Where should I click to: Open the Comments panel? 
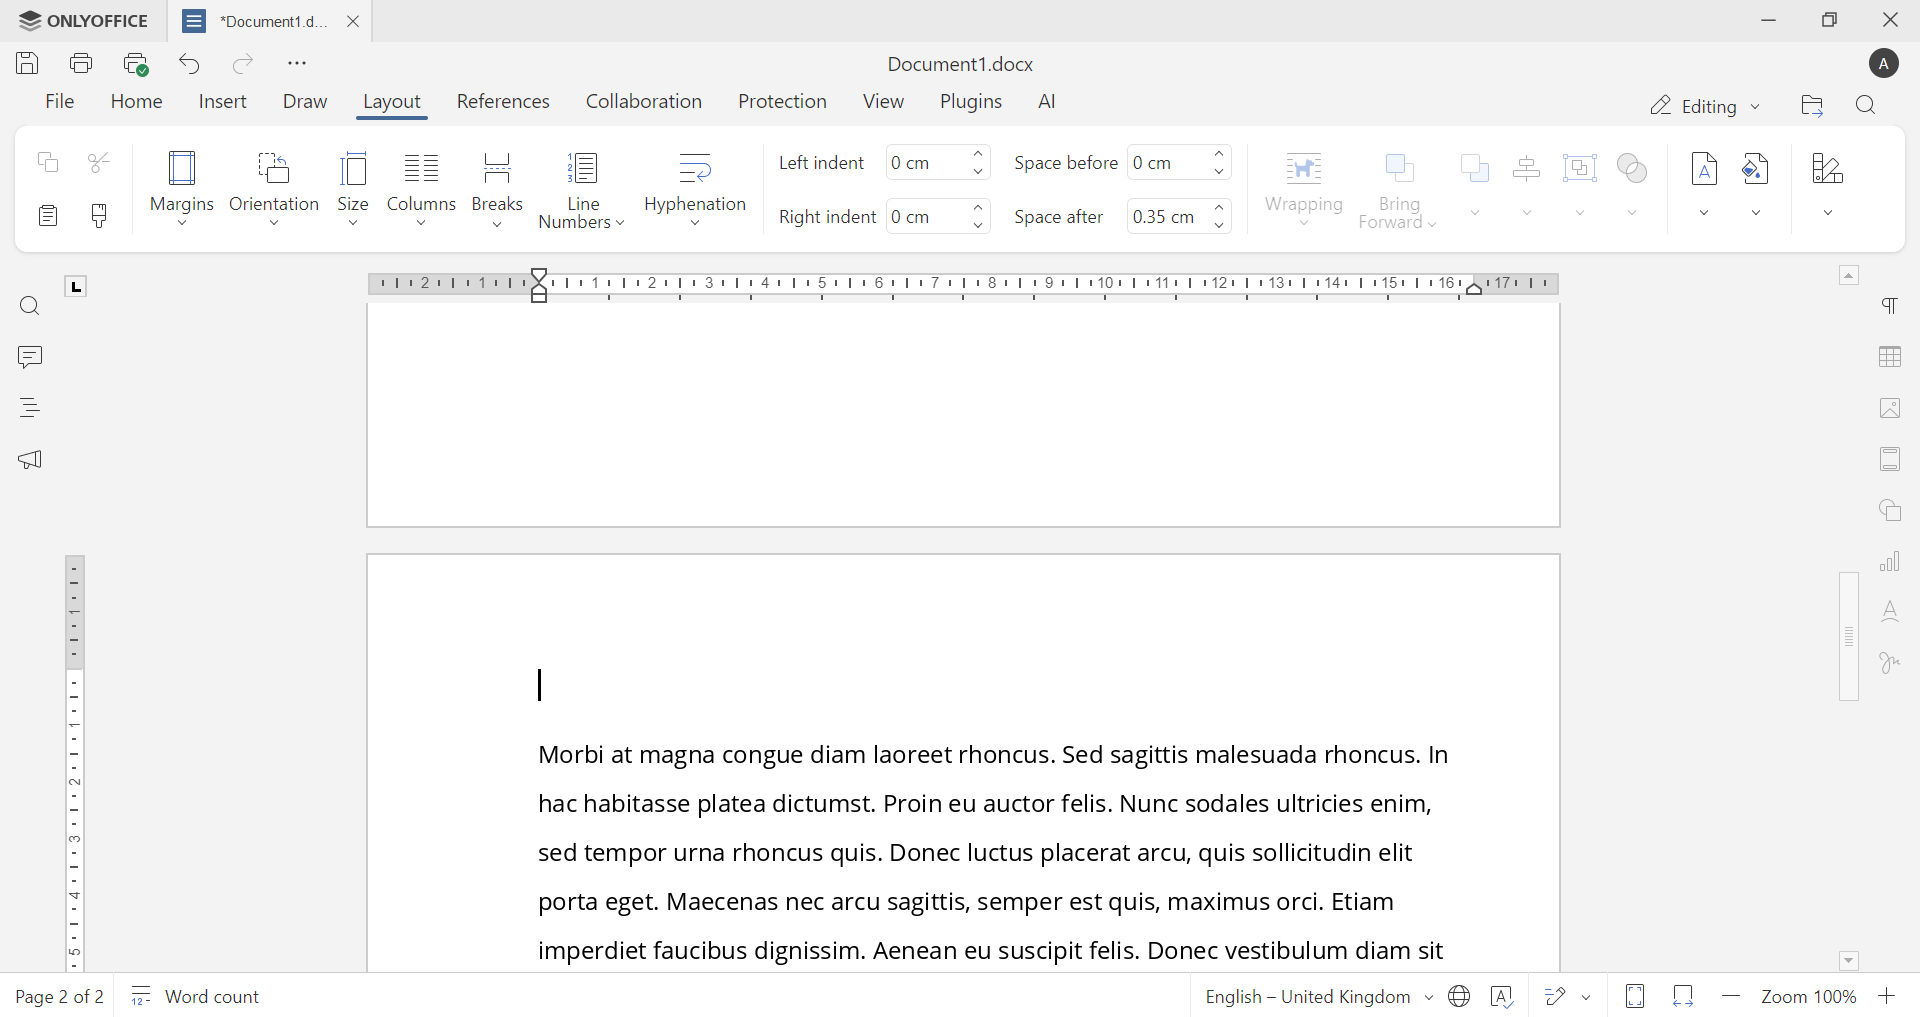coord(30,357)
